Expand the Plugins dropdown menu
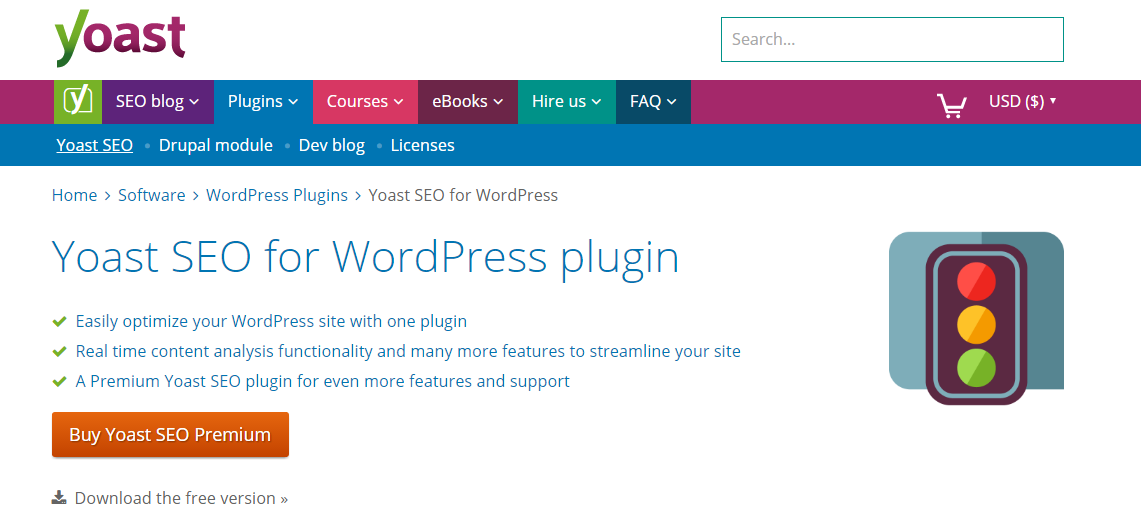Screen dimensions: 1141x516 pos(263,101)
